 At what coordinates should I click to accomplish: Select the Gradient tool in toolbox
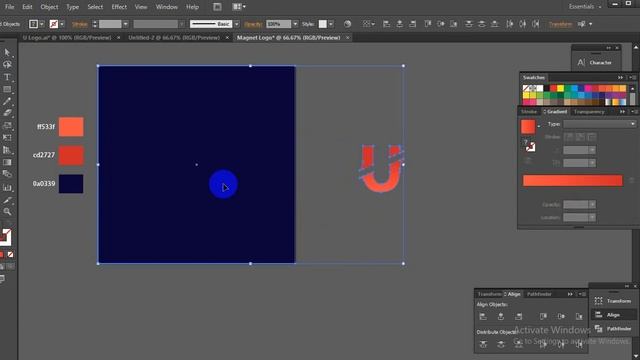tap(7, 162)
